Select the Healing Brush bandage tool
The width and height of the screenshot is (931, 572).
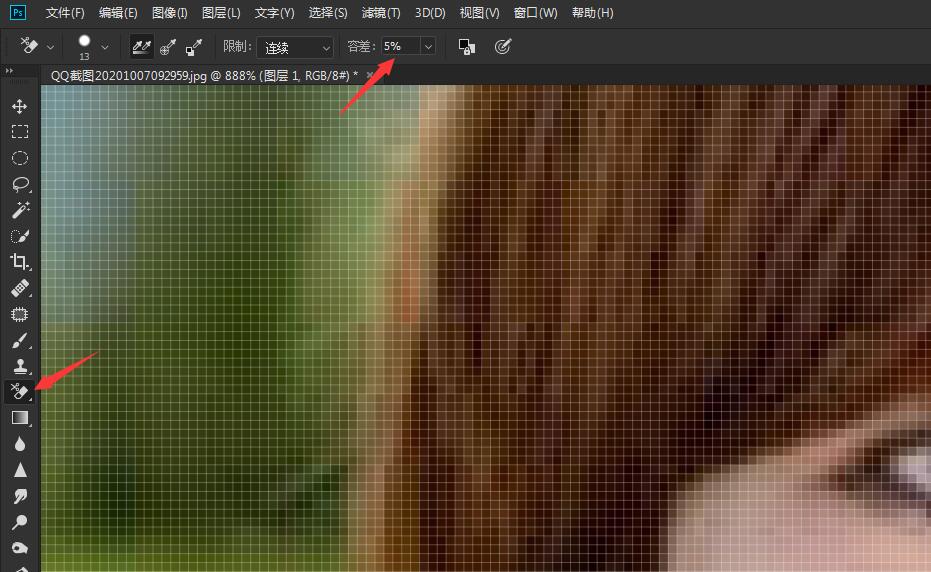pos(20,288)
